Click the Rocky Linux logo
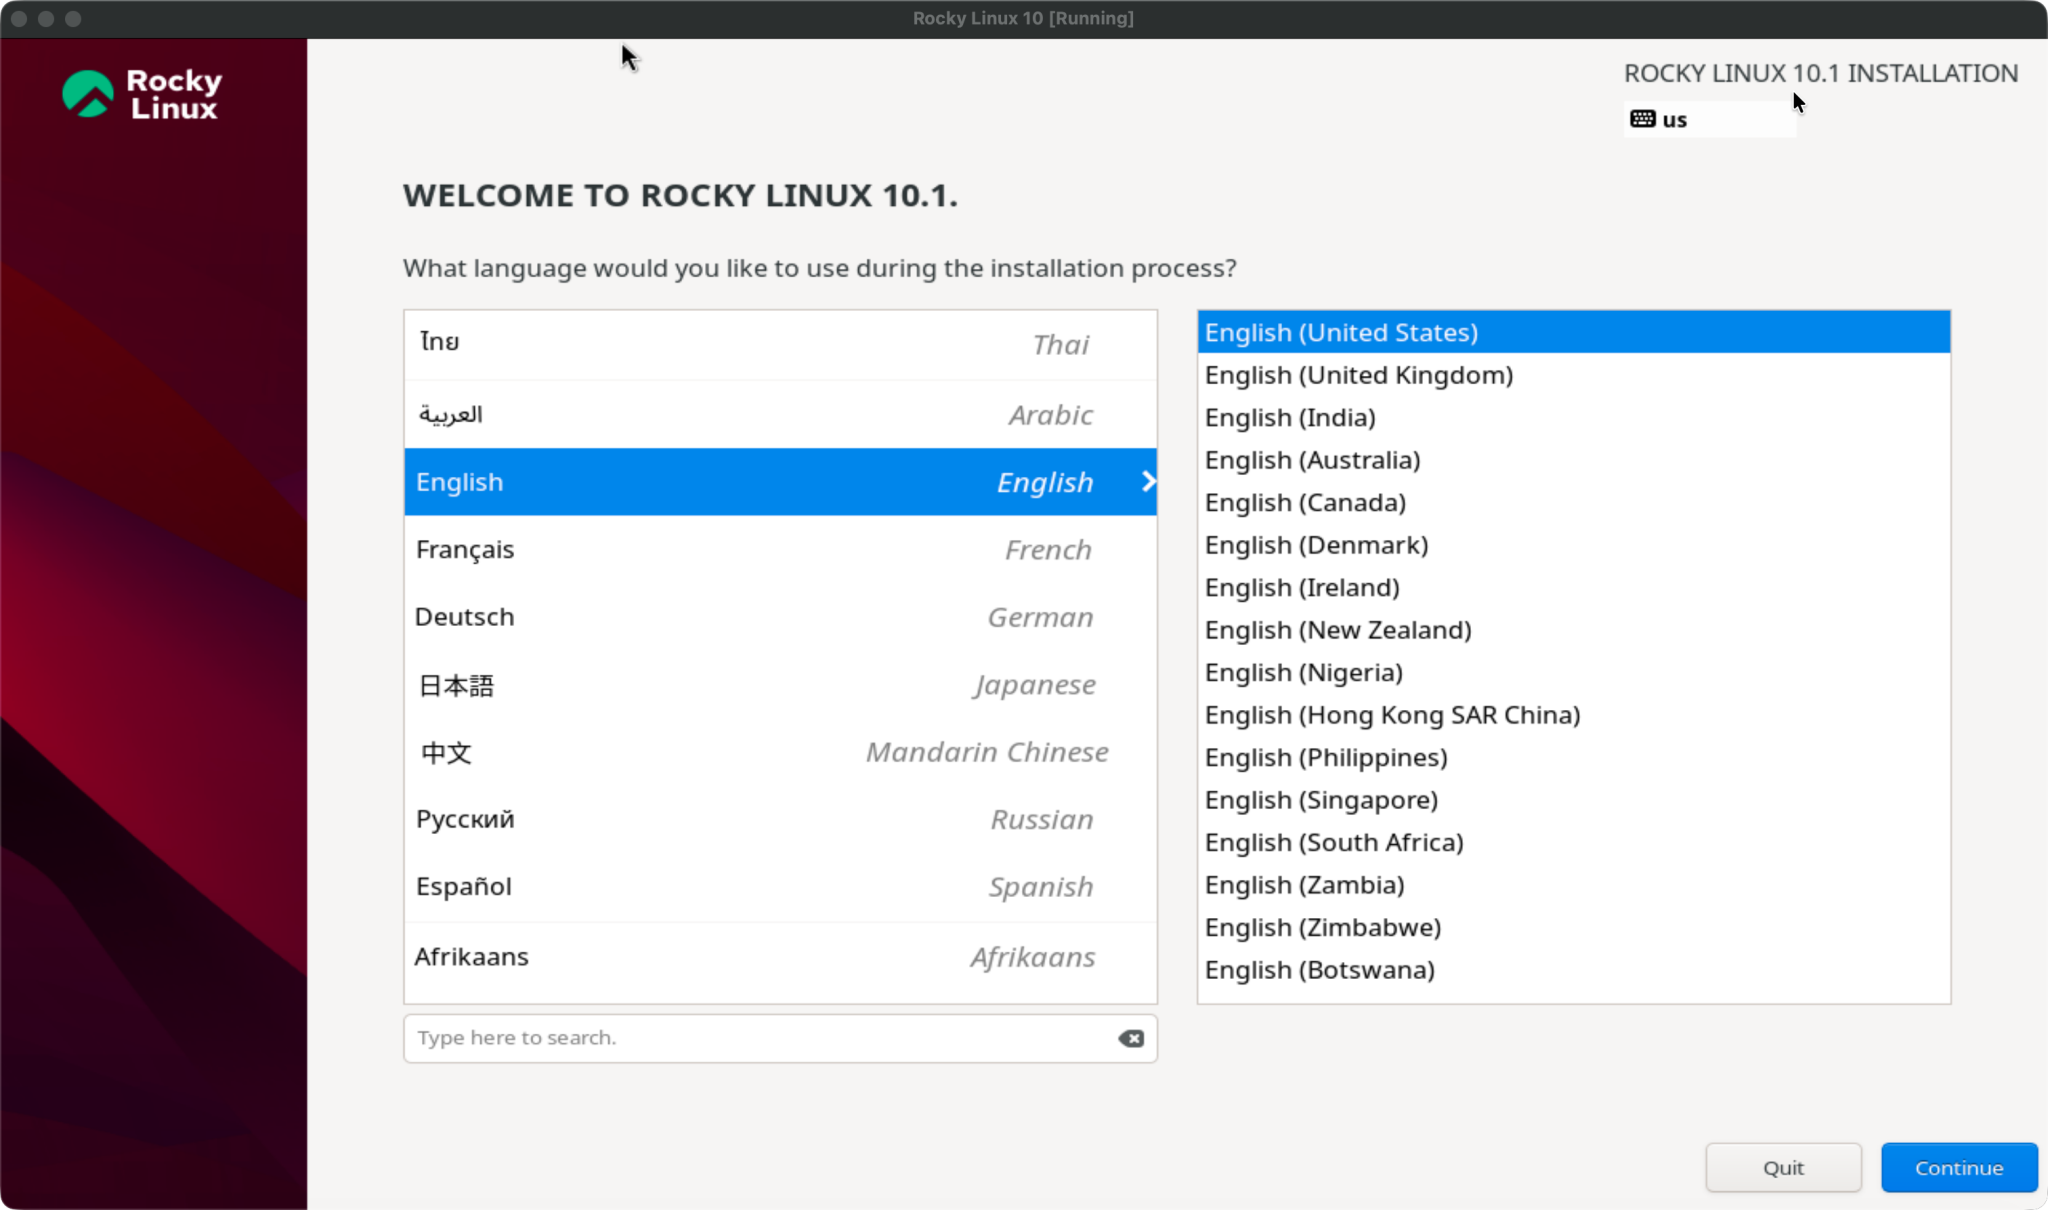This screenshot has width=2048, height=1210. pos(142,94)
